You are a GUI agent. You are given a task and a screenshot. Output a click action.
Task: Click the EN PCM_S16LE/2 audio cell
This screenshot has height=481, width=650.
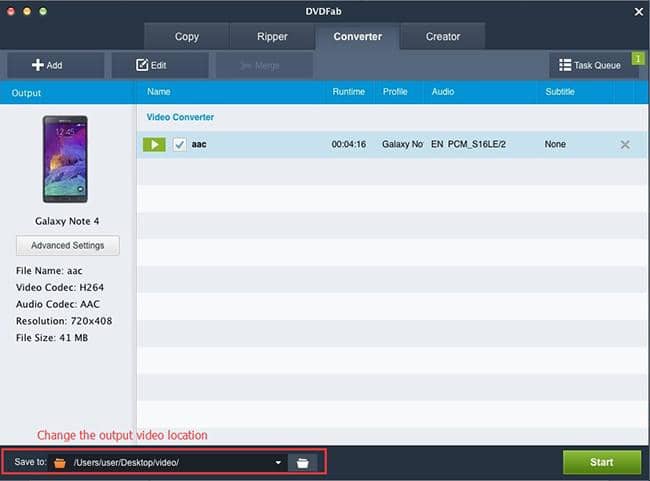[x=468, y=144]
